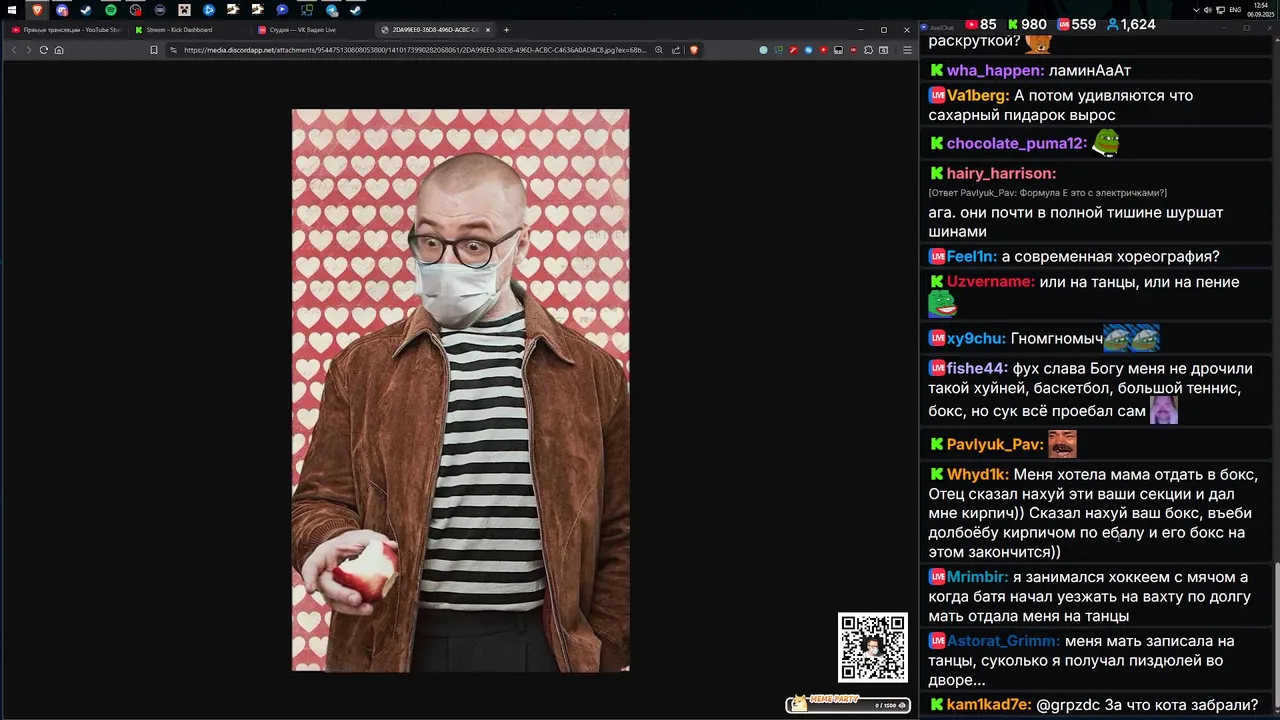
Task: Open the volume control in tray
Action: (x=1208, y=10)
